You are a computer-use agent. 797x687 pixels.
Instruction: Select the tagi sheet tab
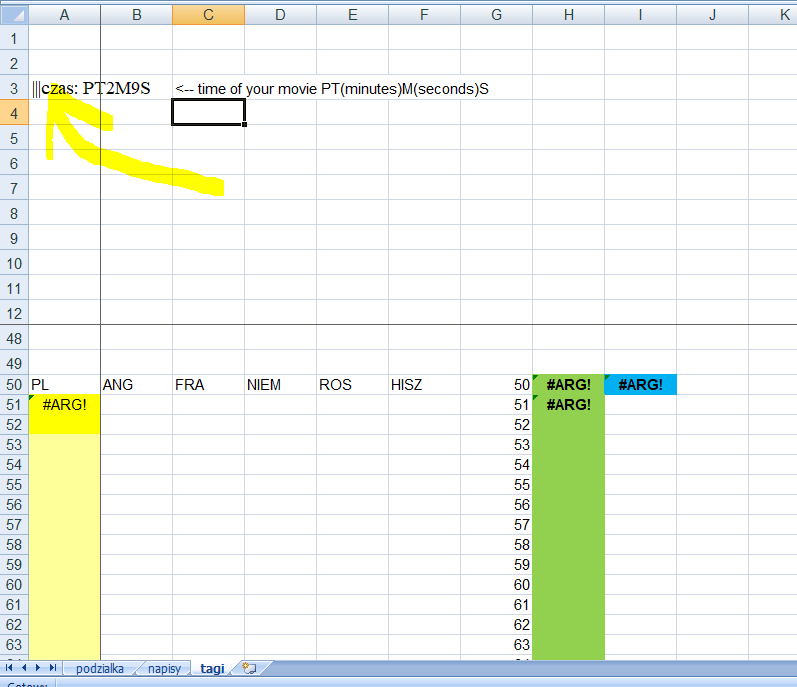coord(211,668)
